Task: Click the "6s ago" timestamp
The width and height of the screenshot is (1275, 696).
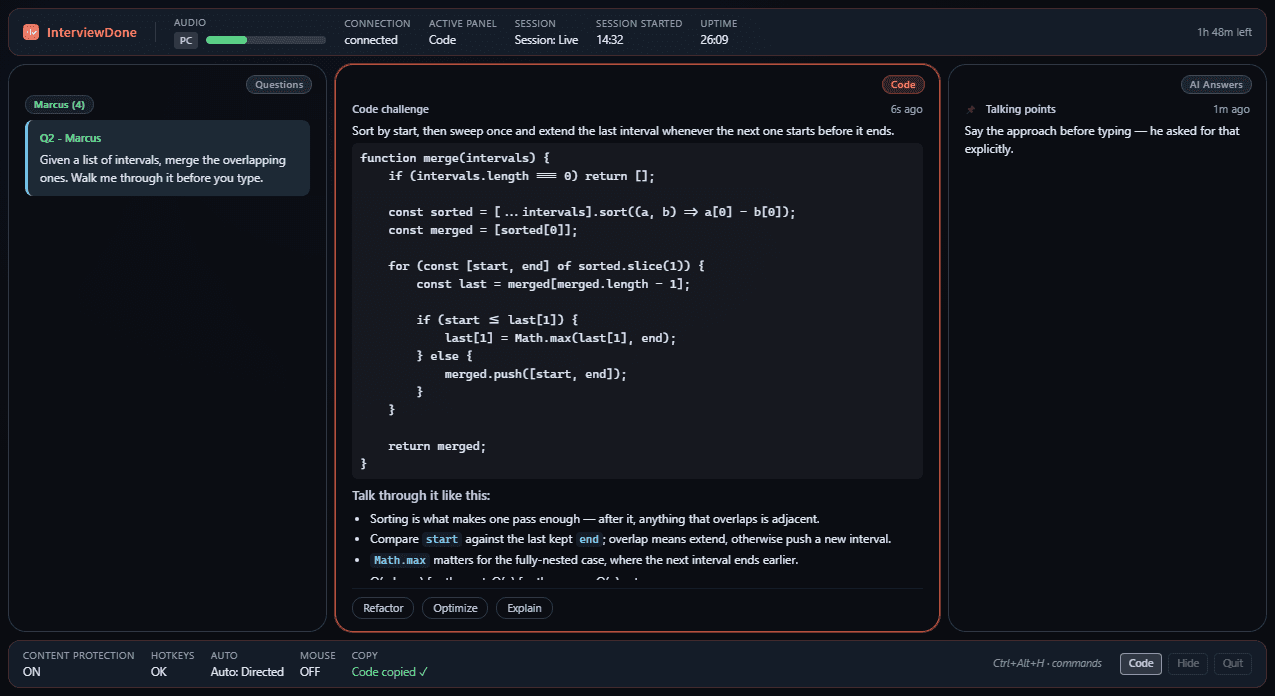Action: pyautogui.click(x=907, y=109)
